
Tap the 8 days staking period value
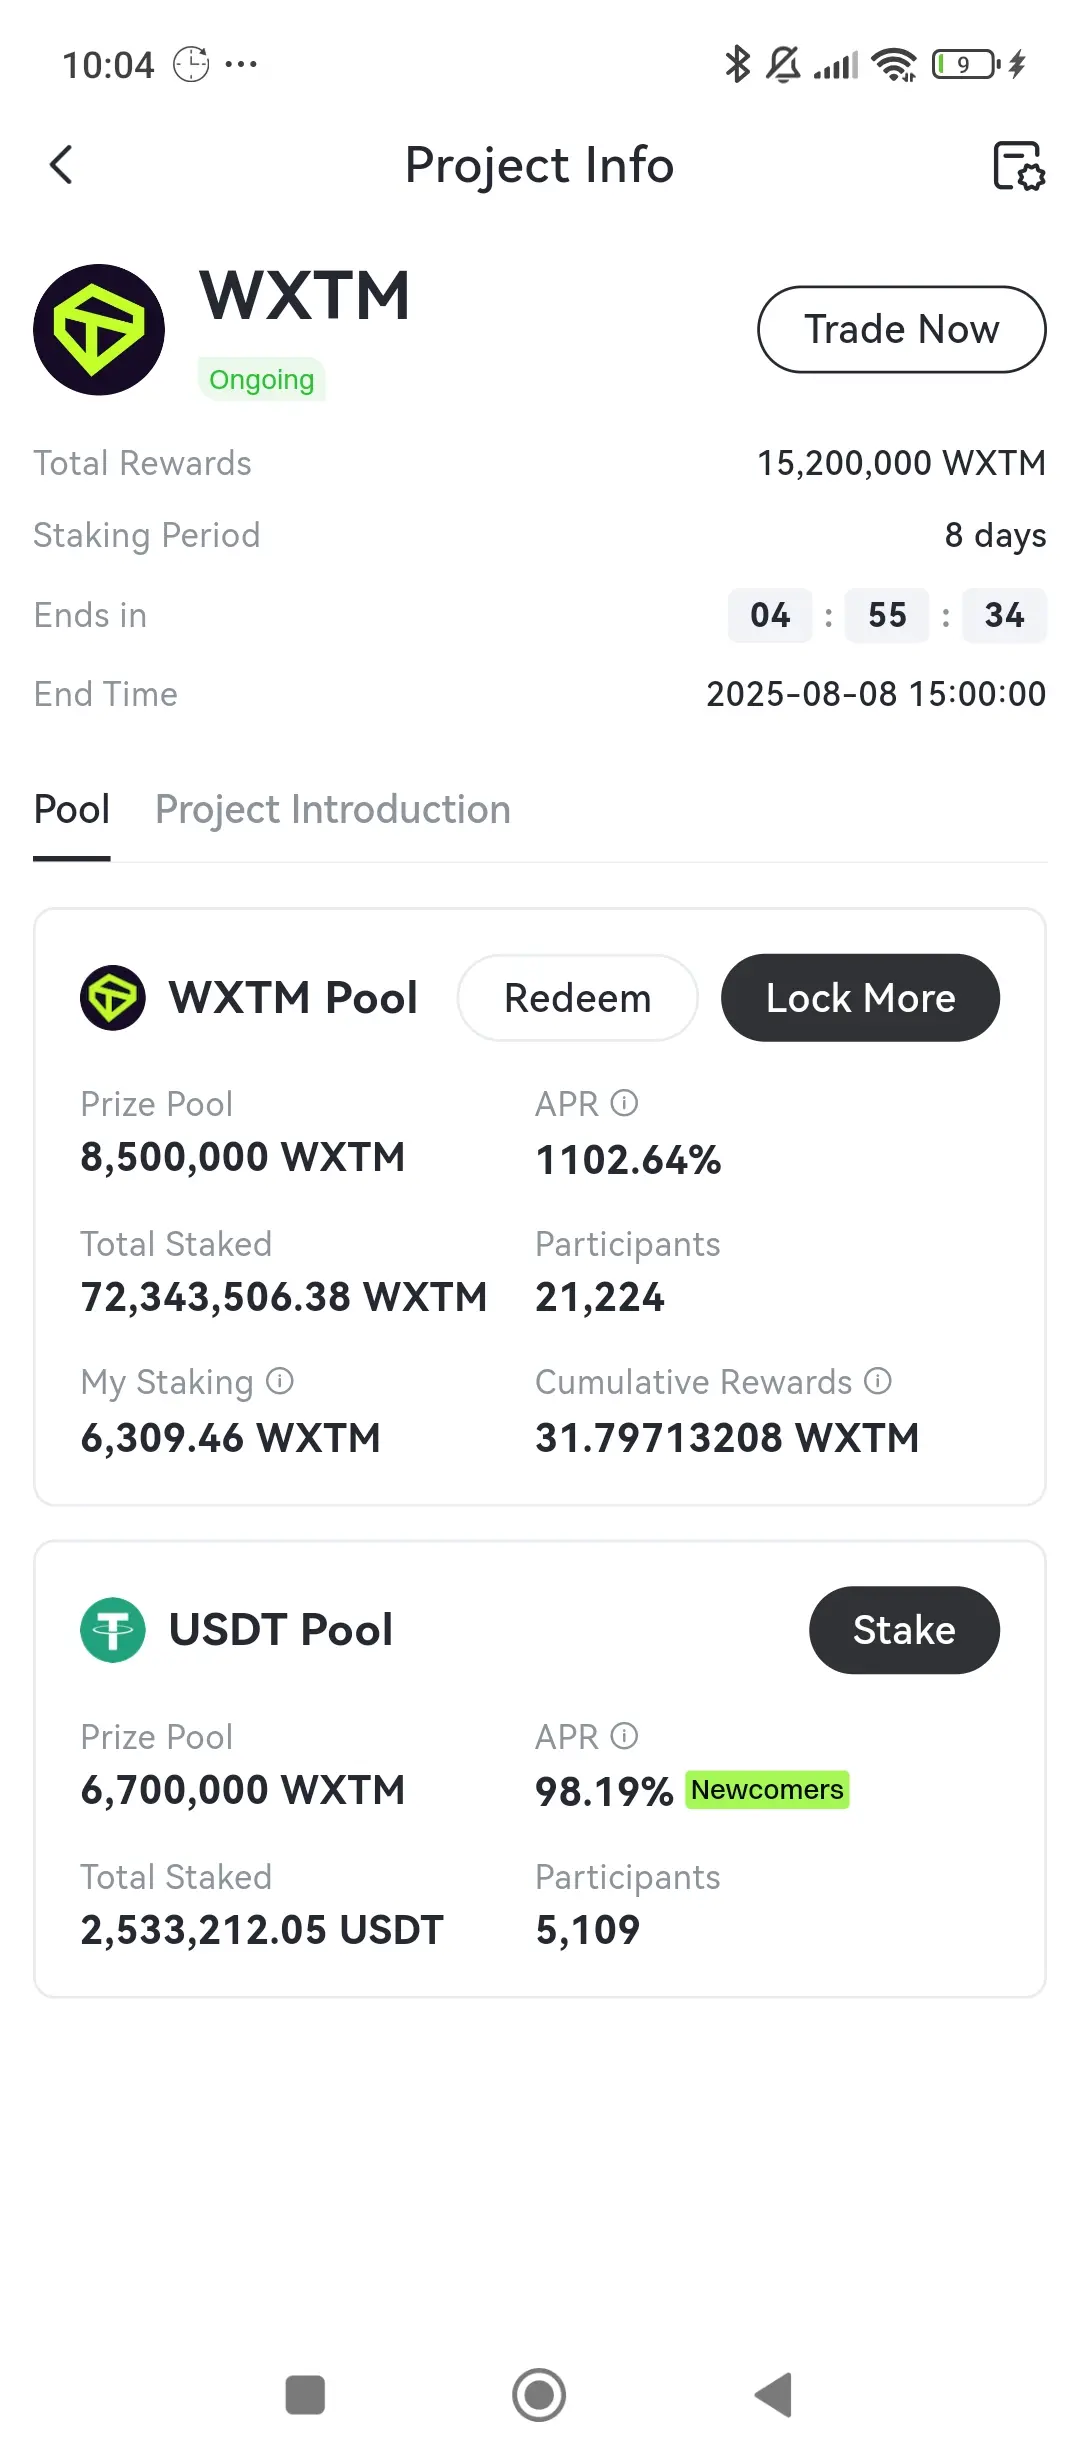(995, 535)
